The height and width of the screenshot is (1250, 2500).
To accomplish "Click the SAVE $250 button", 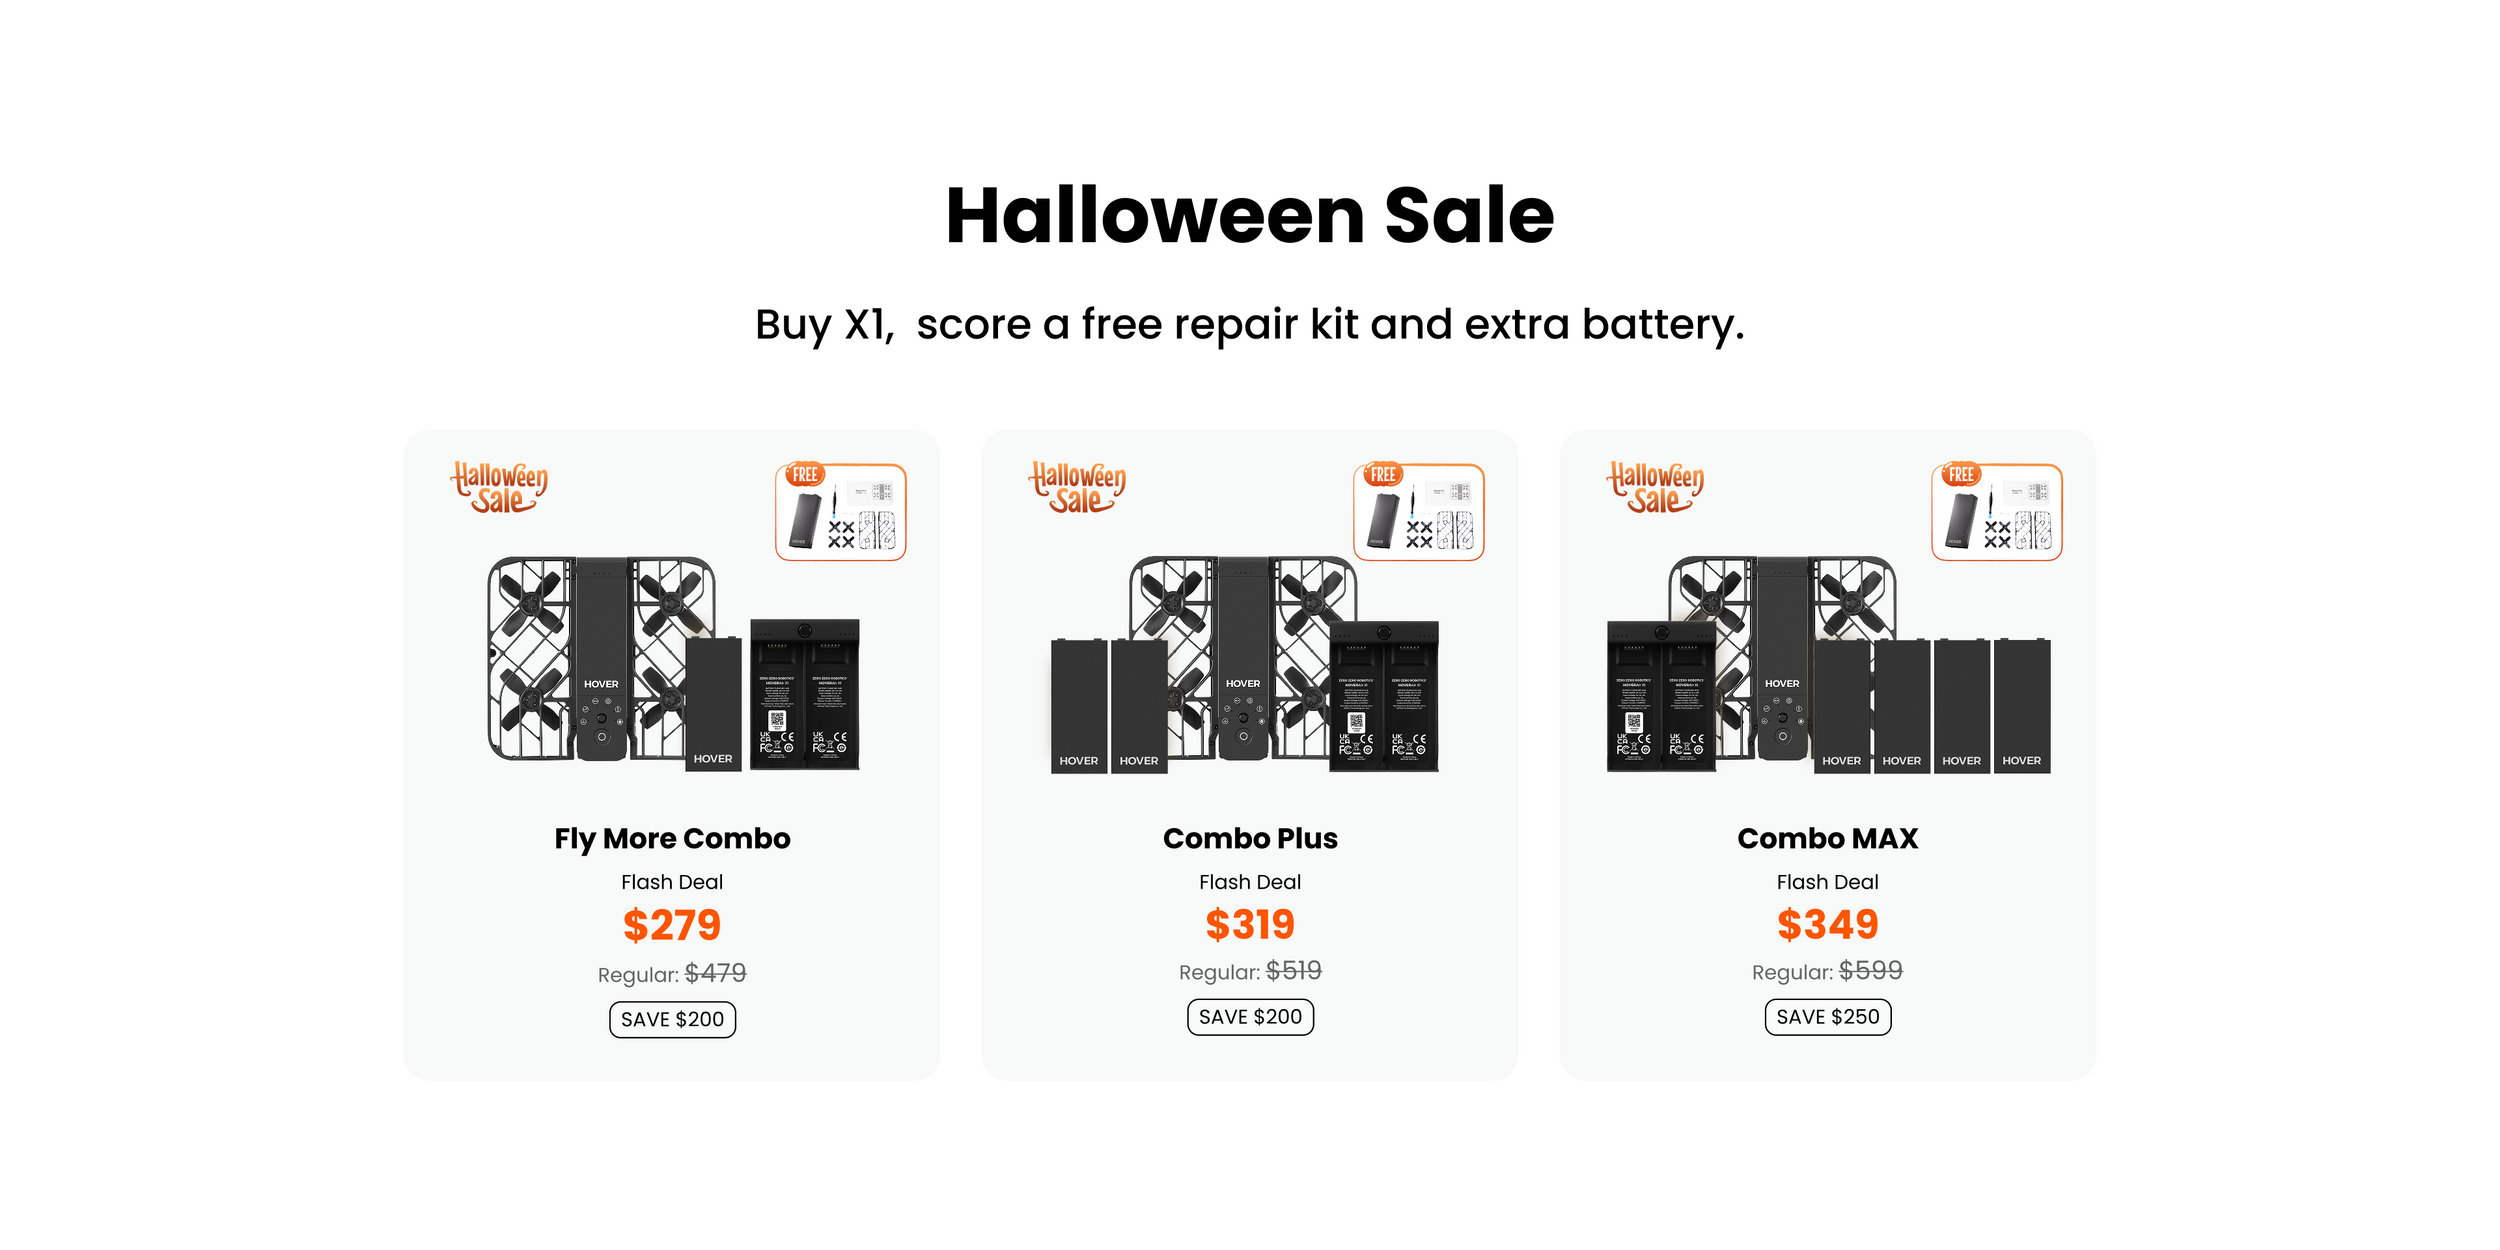I will click(x=1827, y=1017).
